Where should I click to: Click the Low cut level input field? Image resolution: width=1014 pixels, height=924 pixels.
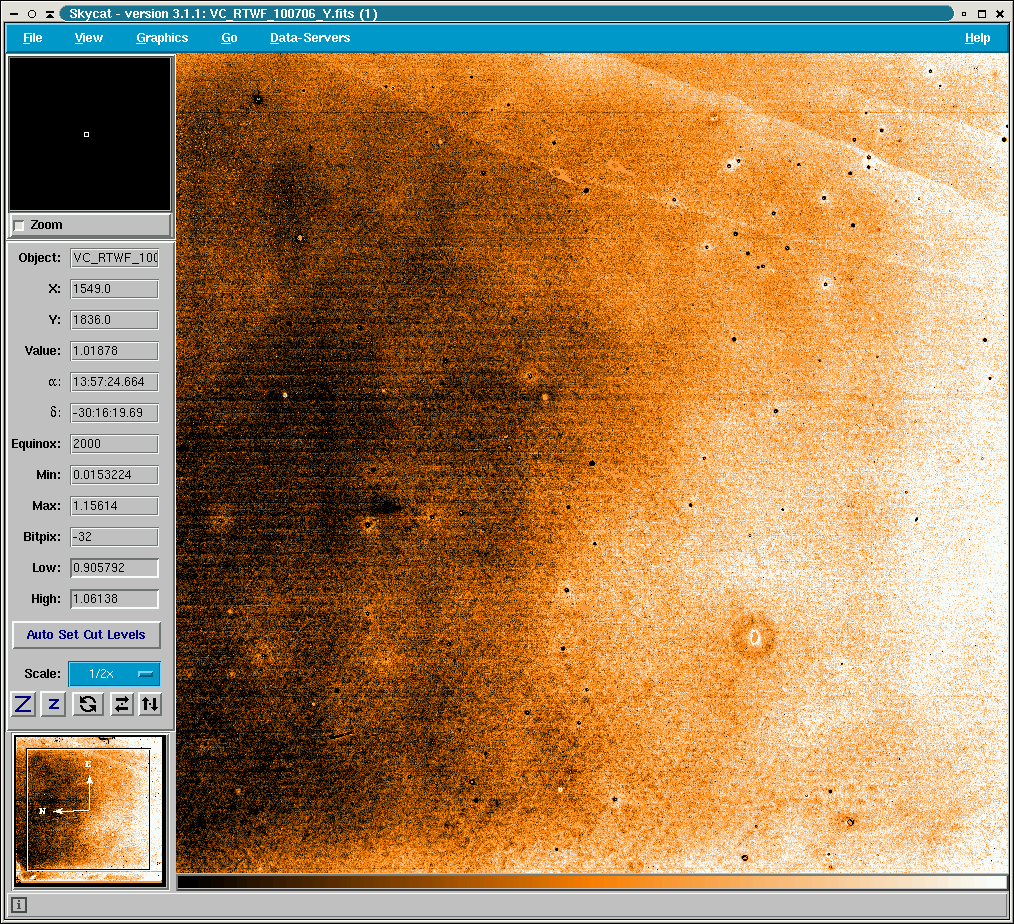click(114, 568)
